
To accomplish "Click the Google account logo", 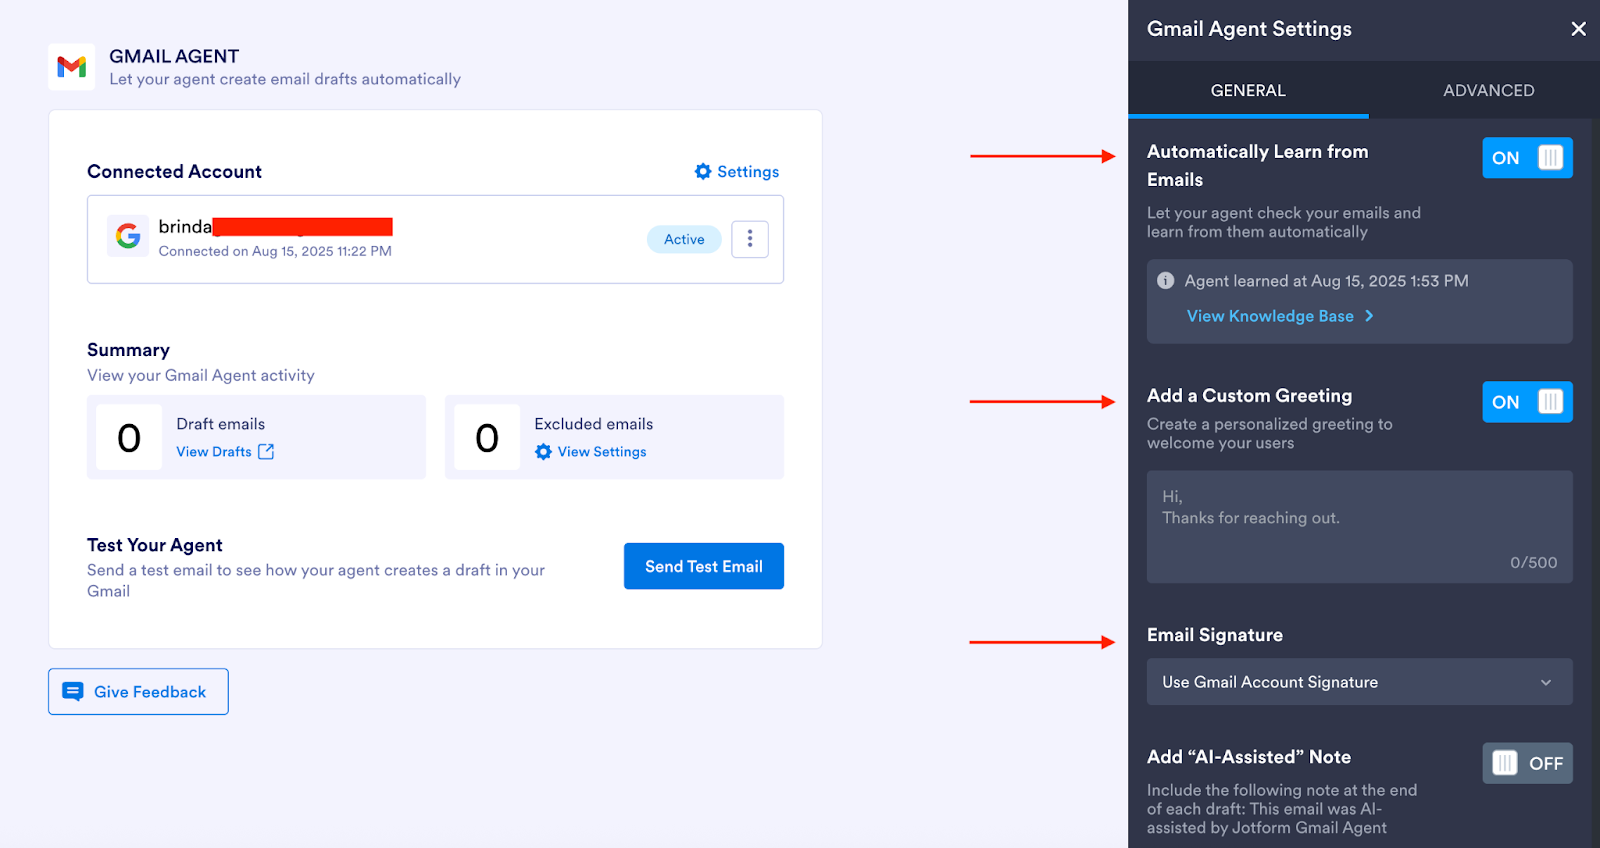I will tap(128, 236).
